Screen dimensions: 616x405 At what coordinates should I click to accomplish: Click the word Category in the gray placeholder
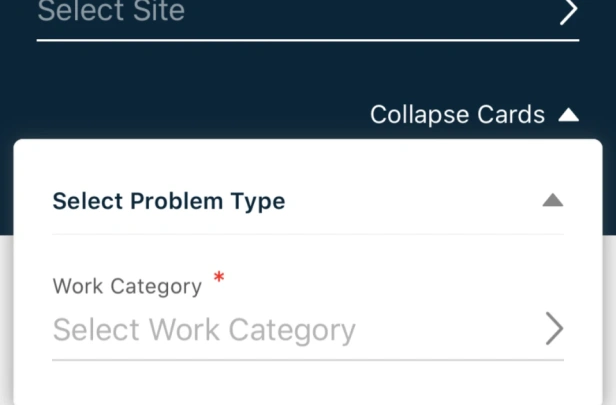(292, 331)
